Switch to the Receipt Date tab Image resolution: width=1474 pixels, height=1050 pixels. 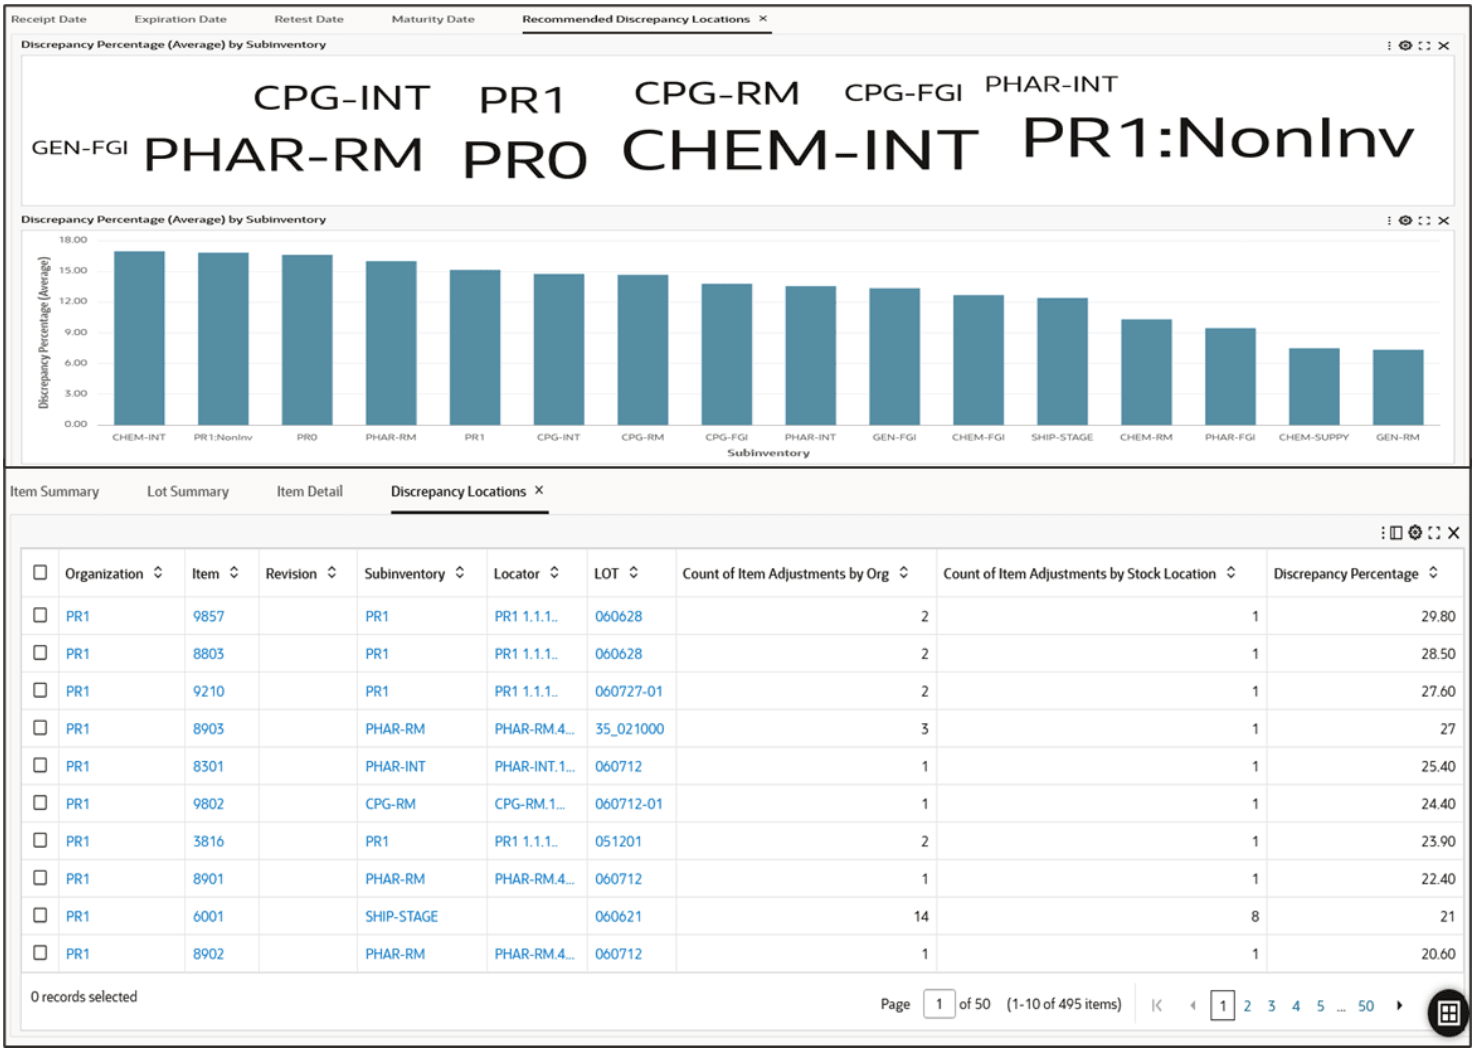pos(49,19)
